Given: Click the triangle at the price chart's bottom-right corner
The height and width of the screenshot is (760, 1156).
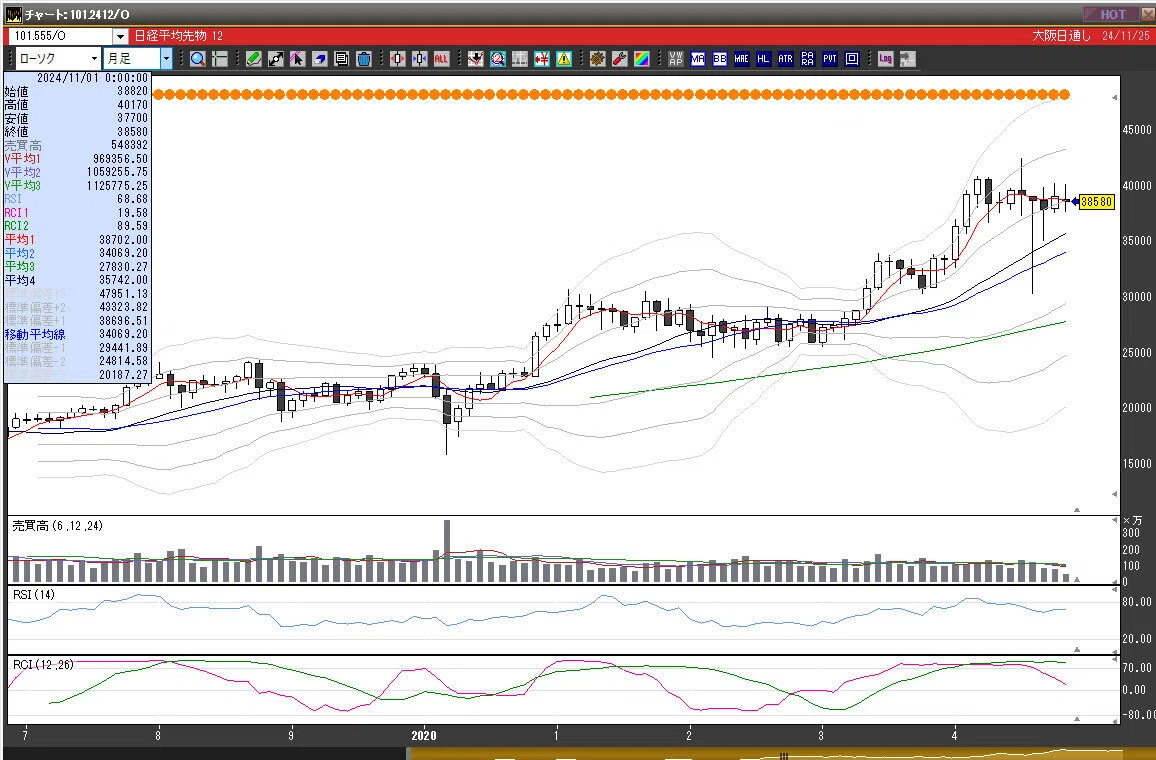Looking at the screenshot, I should [x=1077, y=509].
